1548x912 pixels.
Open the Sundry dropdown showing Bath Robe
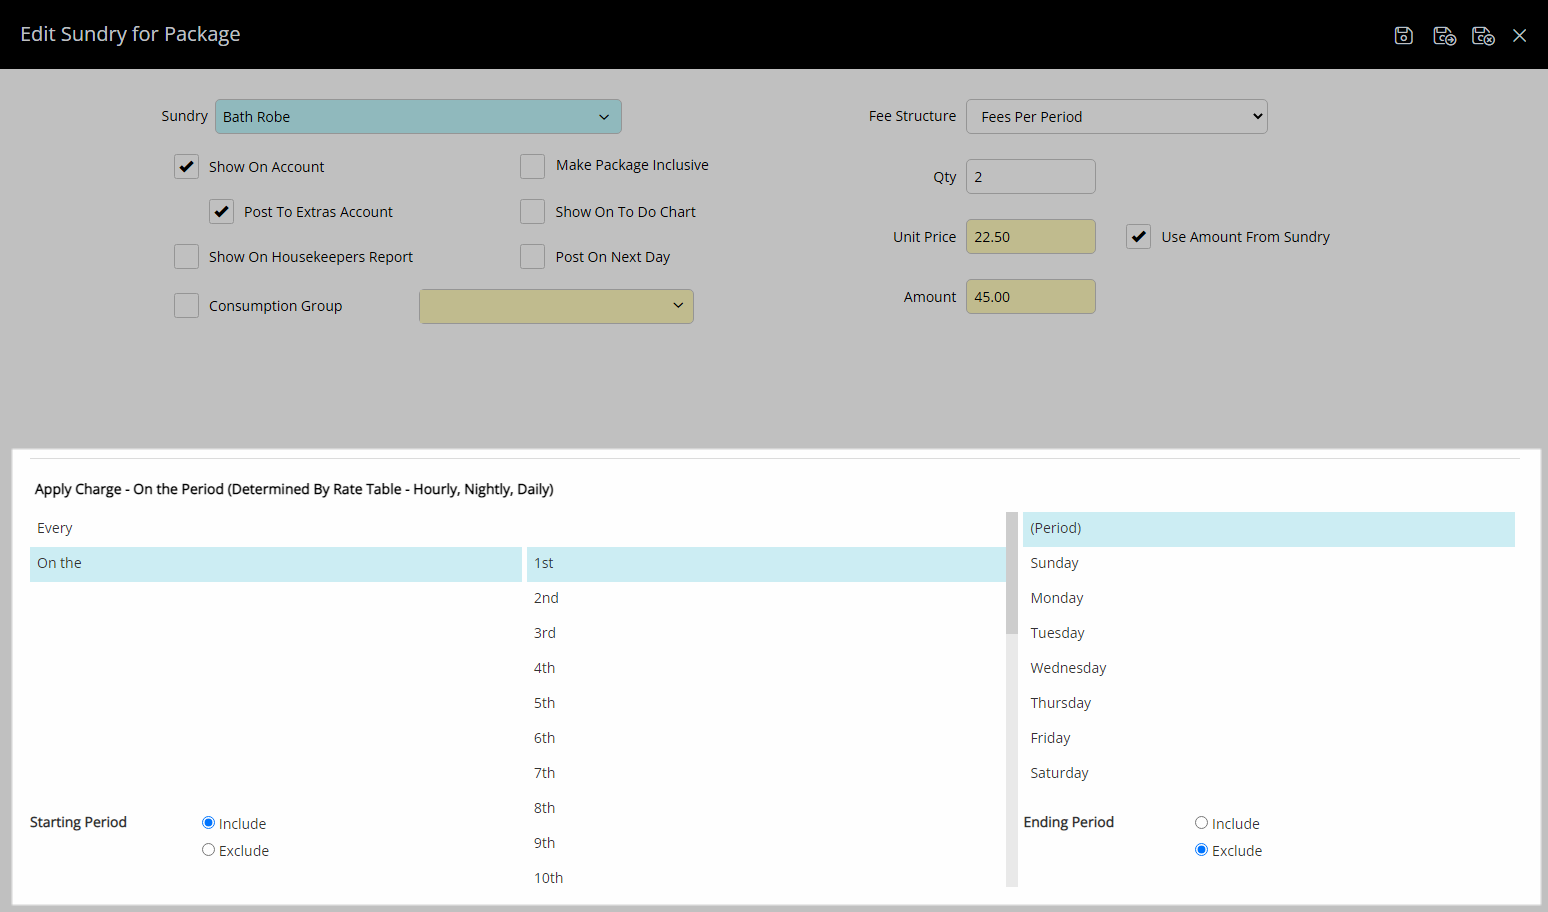[418, 117]
